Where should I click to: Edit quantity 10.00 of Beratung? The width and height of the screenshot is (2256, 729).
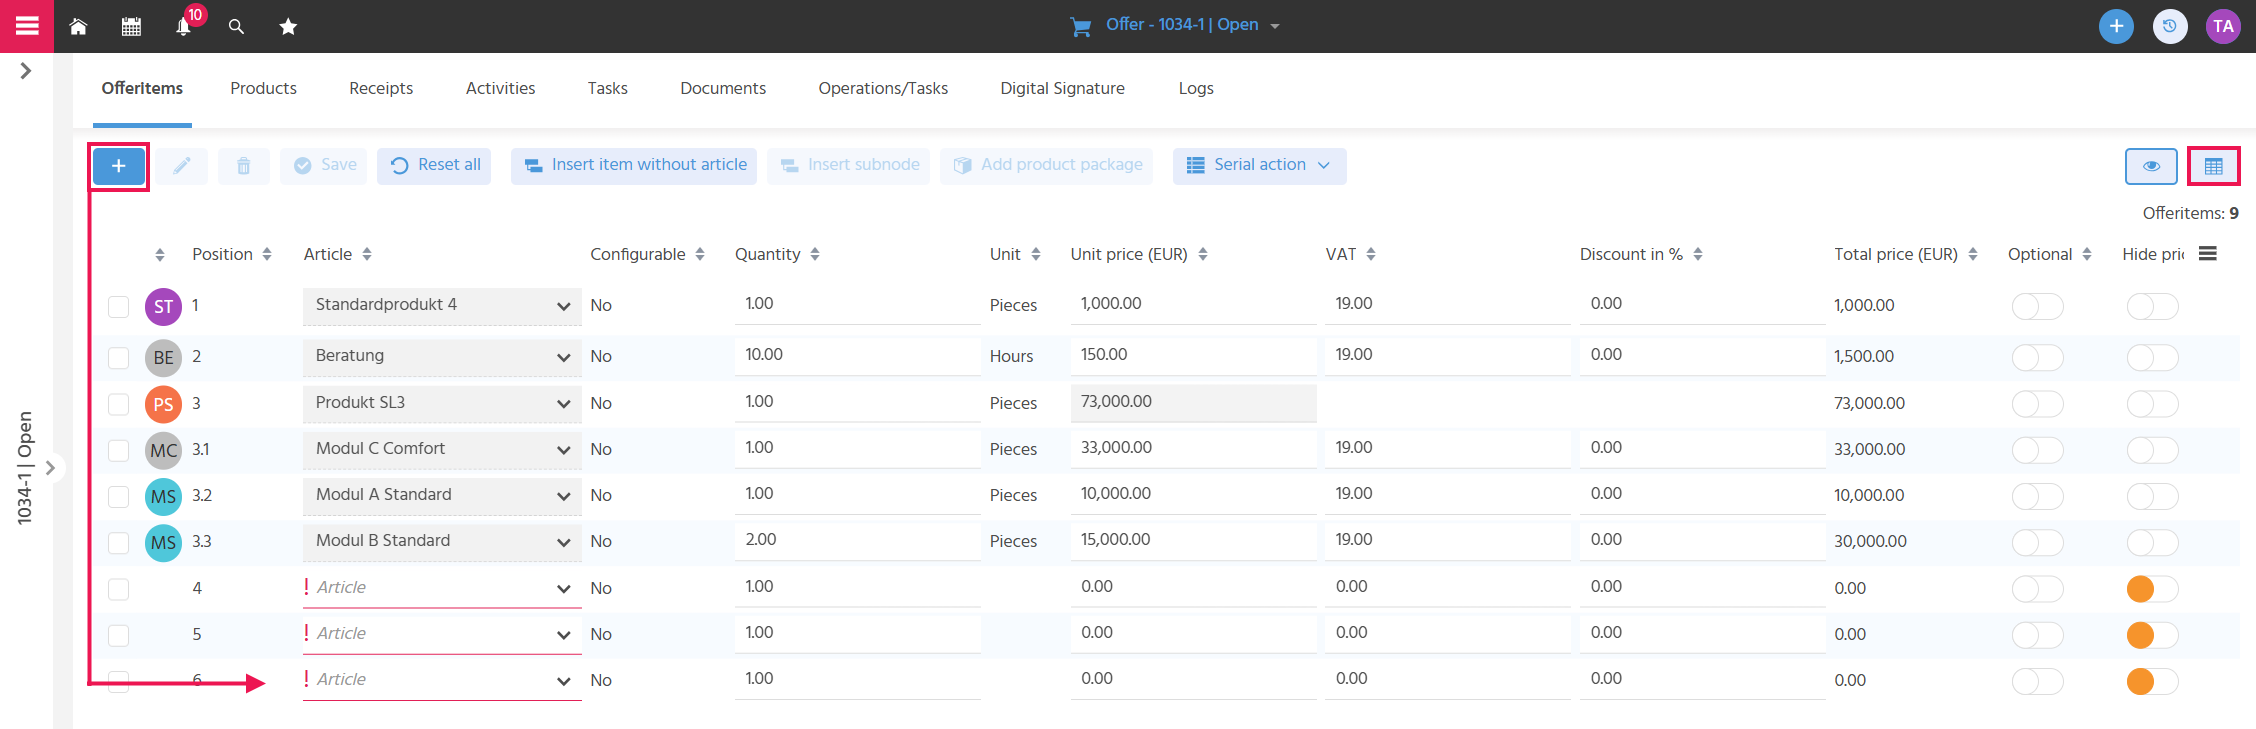pyautogui.click(x=857, y=356)
